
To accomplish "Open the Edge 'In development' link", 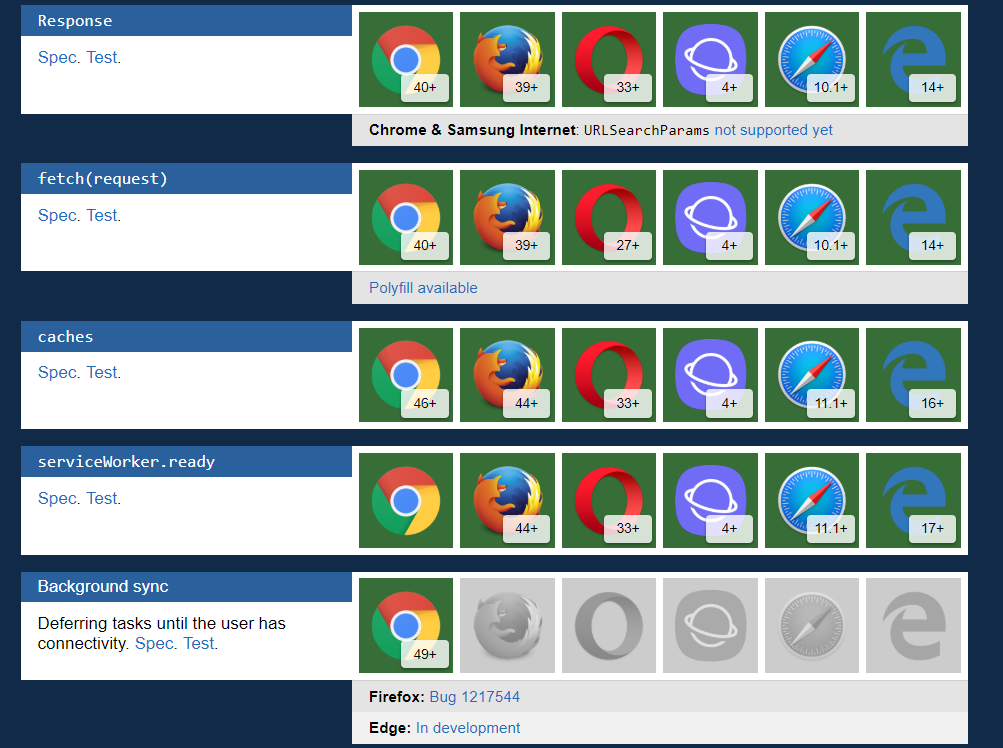I will [x=468, y=728].
